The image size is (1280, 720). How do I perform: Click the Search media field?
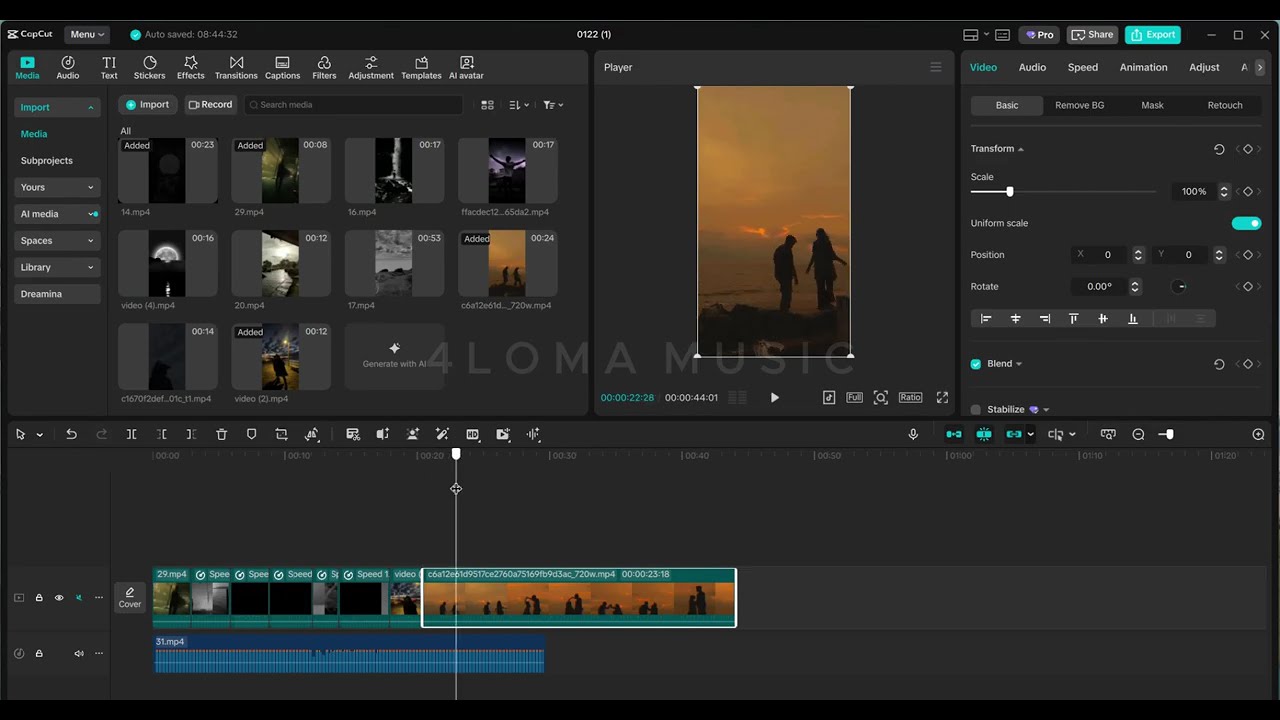point(354,105)
